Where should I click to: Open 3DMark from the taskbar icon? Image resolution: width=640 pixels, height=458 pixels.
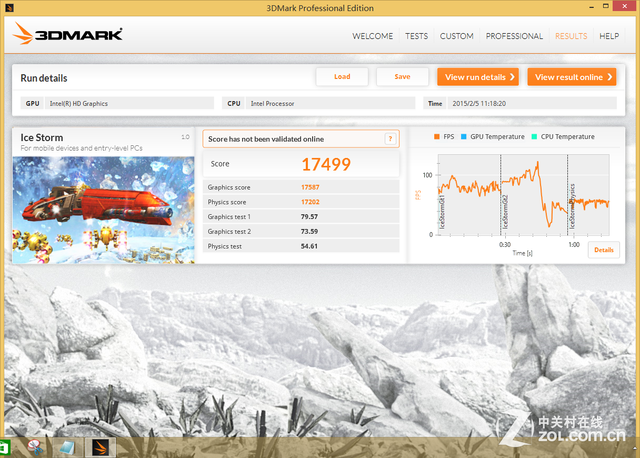click(x=100, y=447)
